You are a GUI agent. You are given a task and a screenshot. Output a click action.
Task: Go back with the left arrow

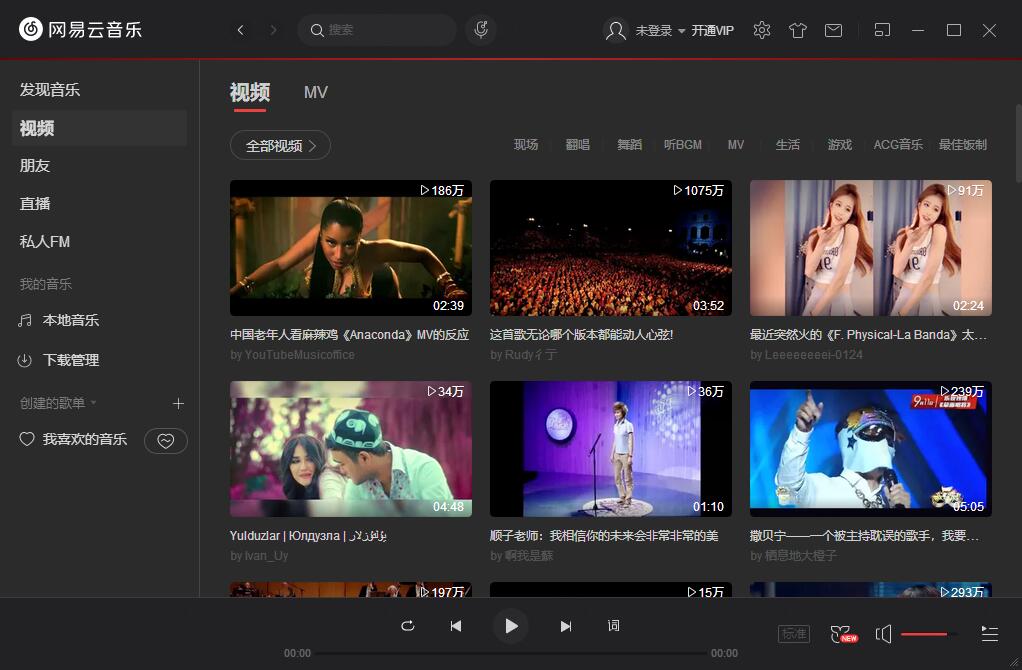(x=241, y=30)
